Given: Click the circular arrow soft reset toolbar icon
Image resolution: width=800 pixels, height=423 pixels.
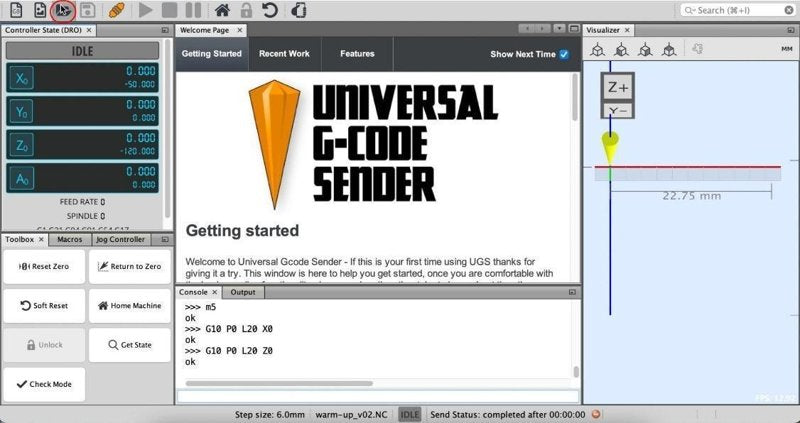Looking at the screenshot, I should pyautogui.click(x=270, y=10).
